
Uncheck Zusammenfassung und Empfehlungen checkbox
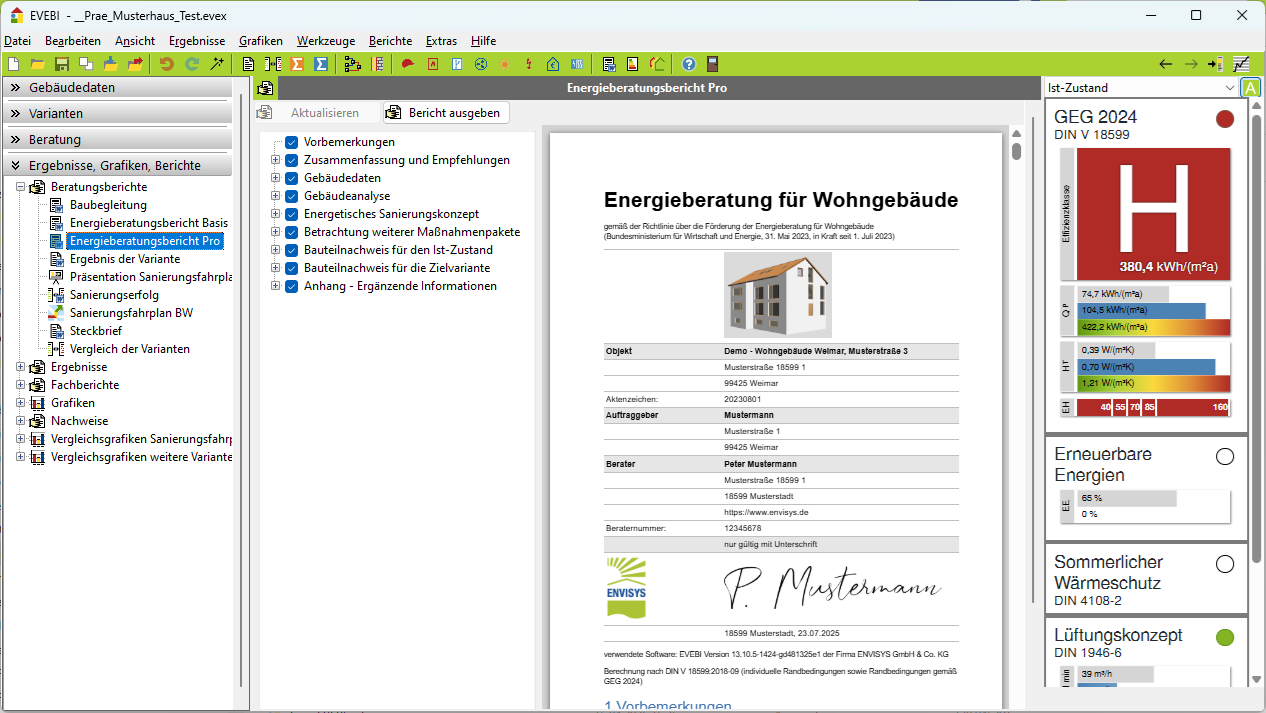click(292, 160)
